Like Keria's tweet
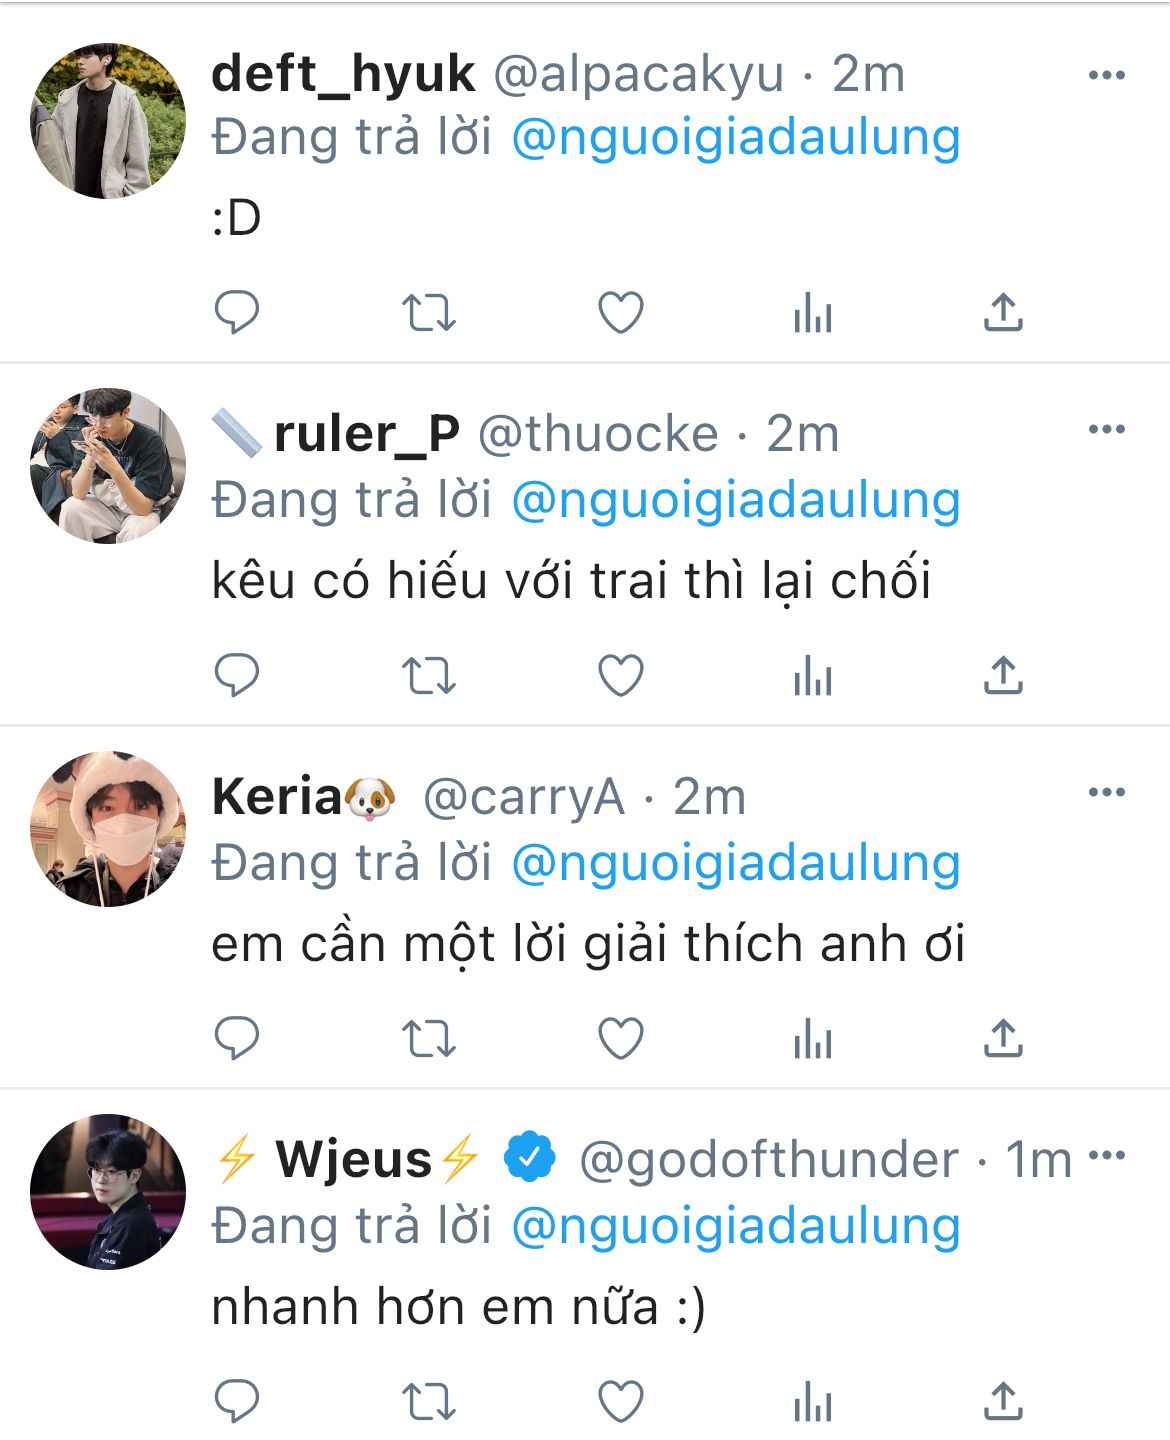The image size is (1170, 1440). tap(620, 1039)
